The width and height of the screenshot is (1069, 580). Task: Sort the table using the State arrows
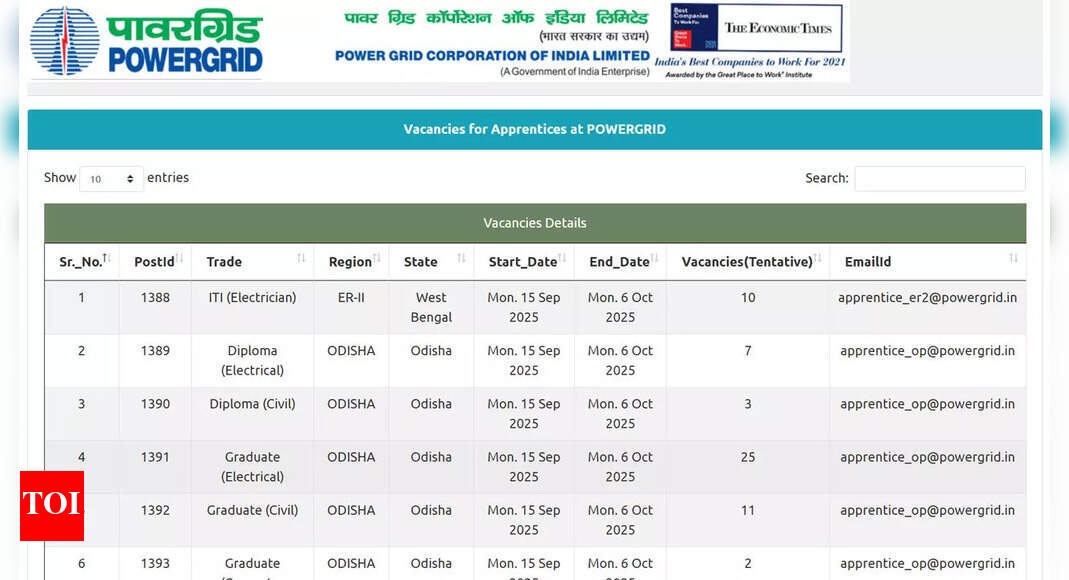point(462,258)
